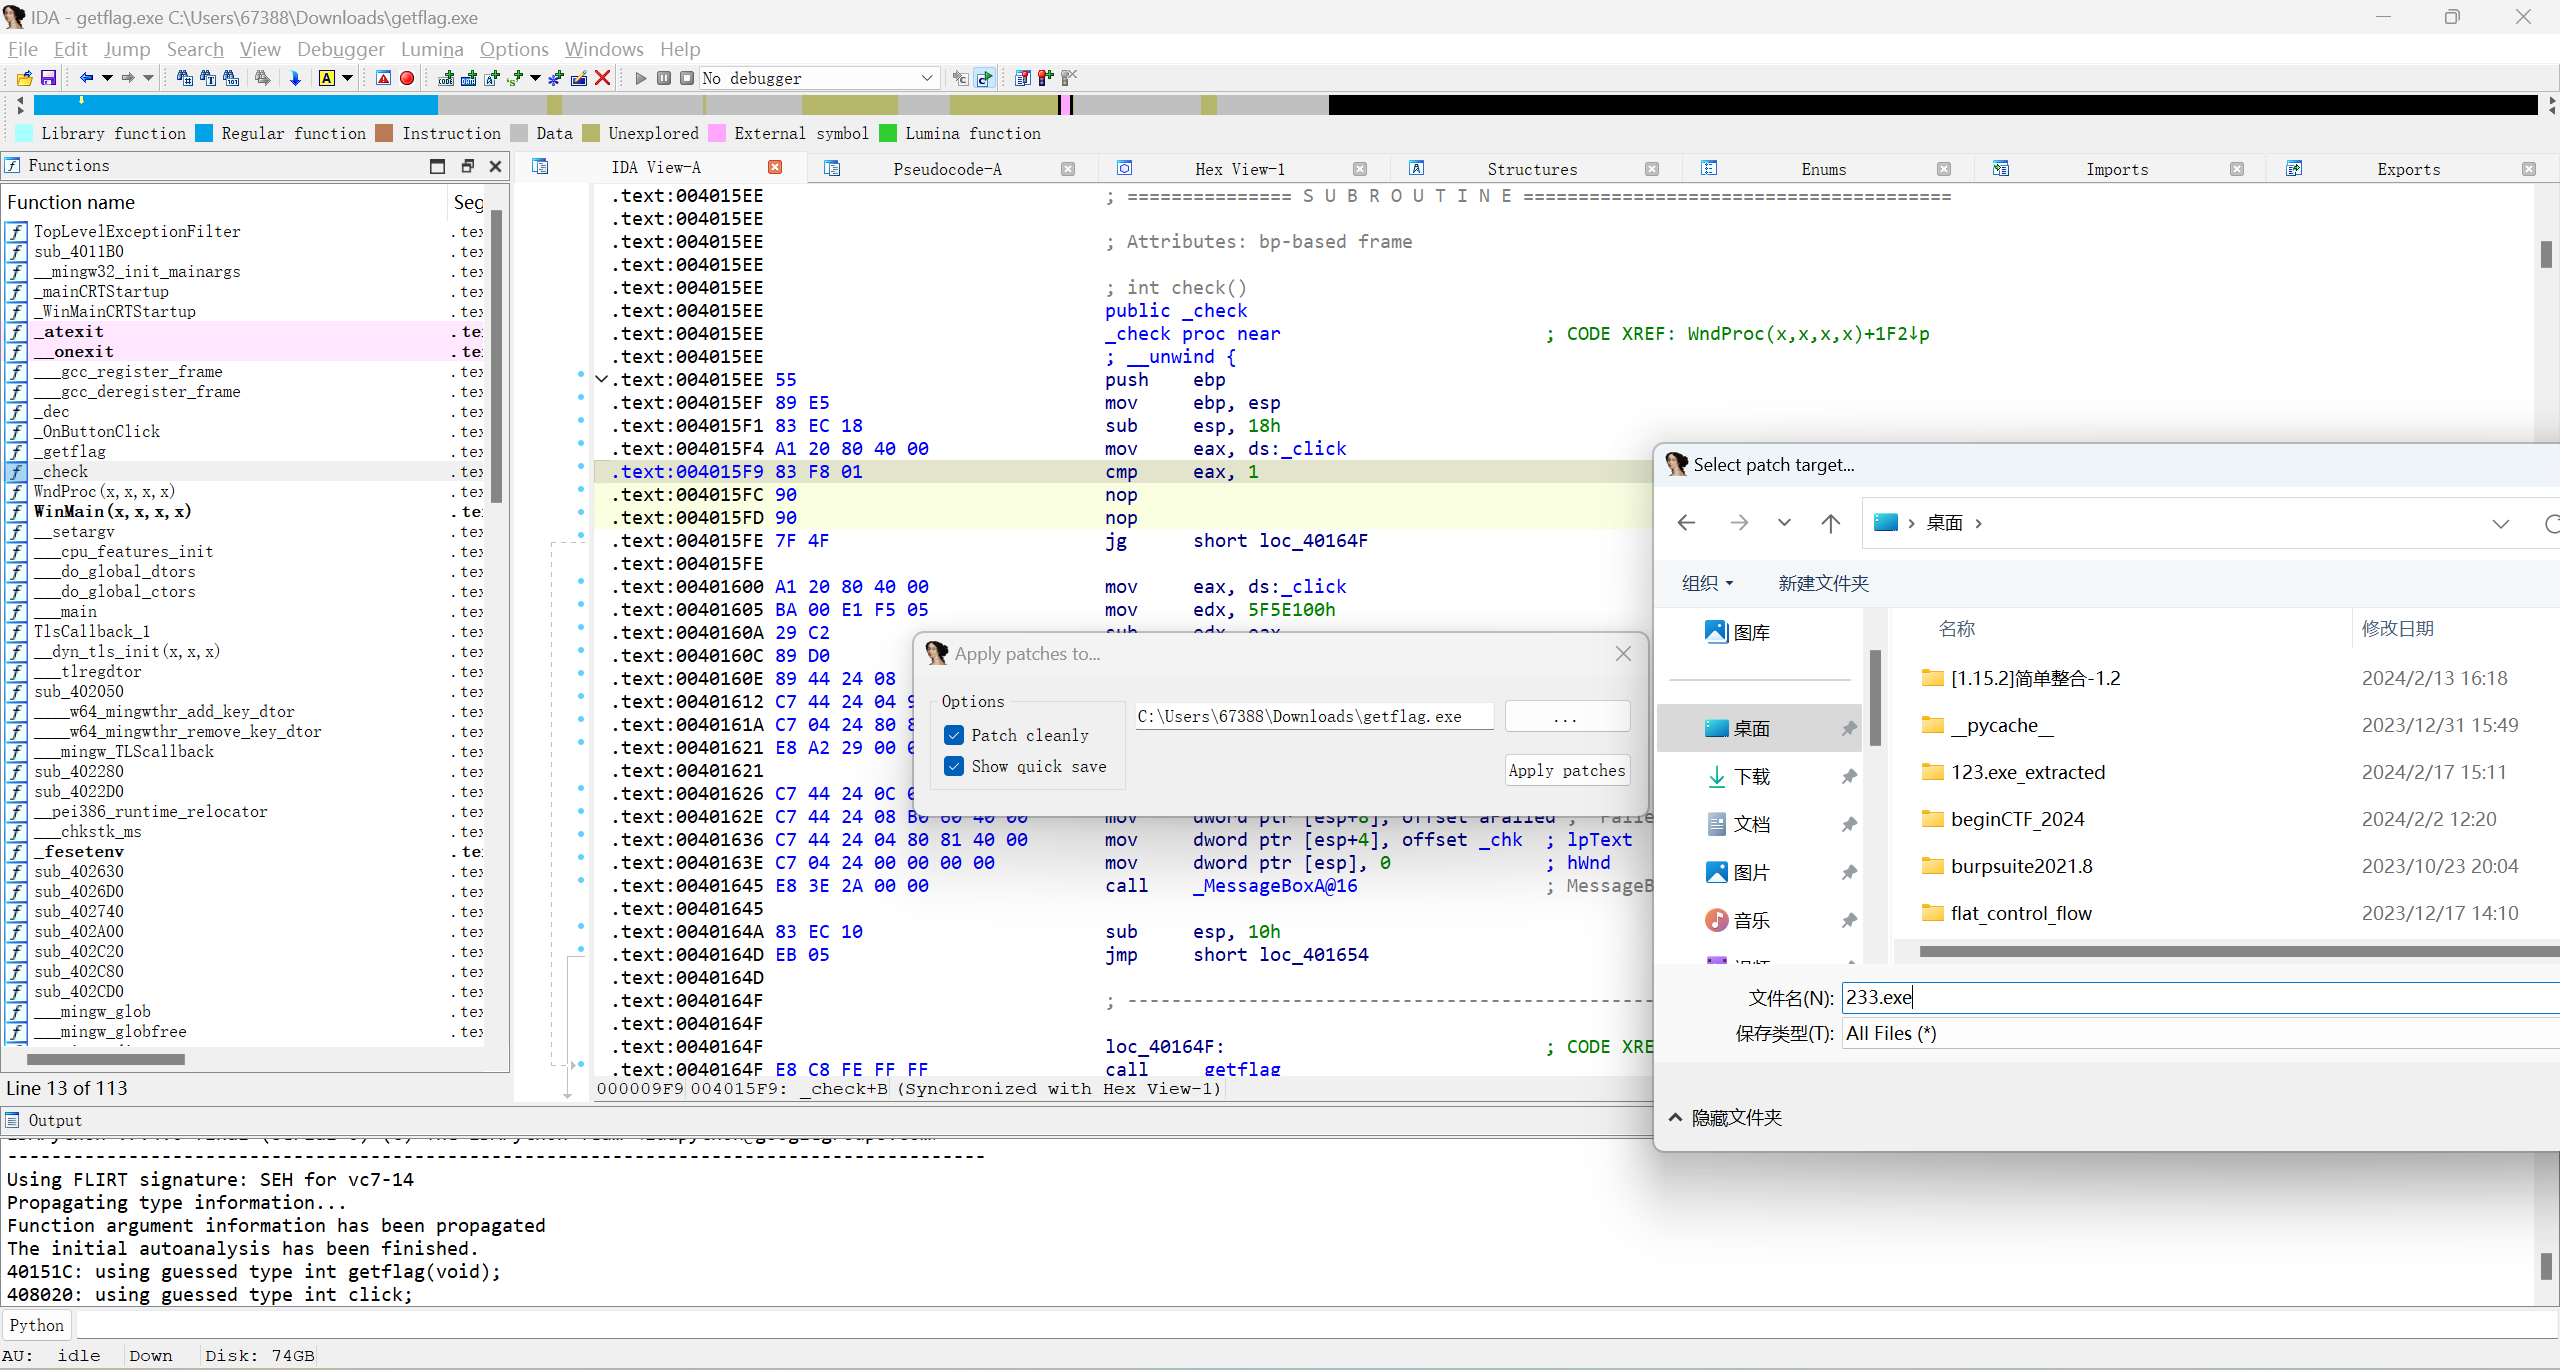Click the patch target path field

[1314, 716]
